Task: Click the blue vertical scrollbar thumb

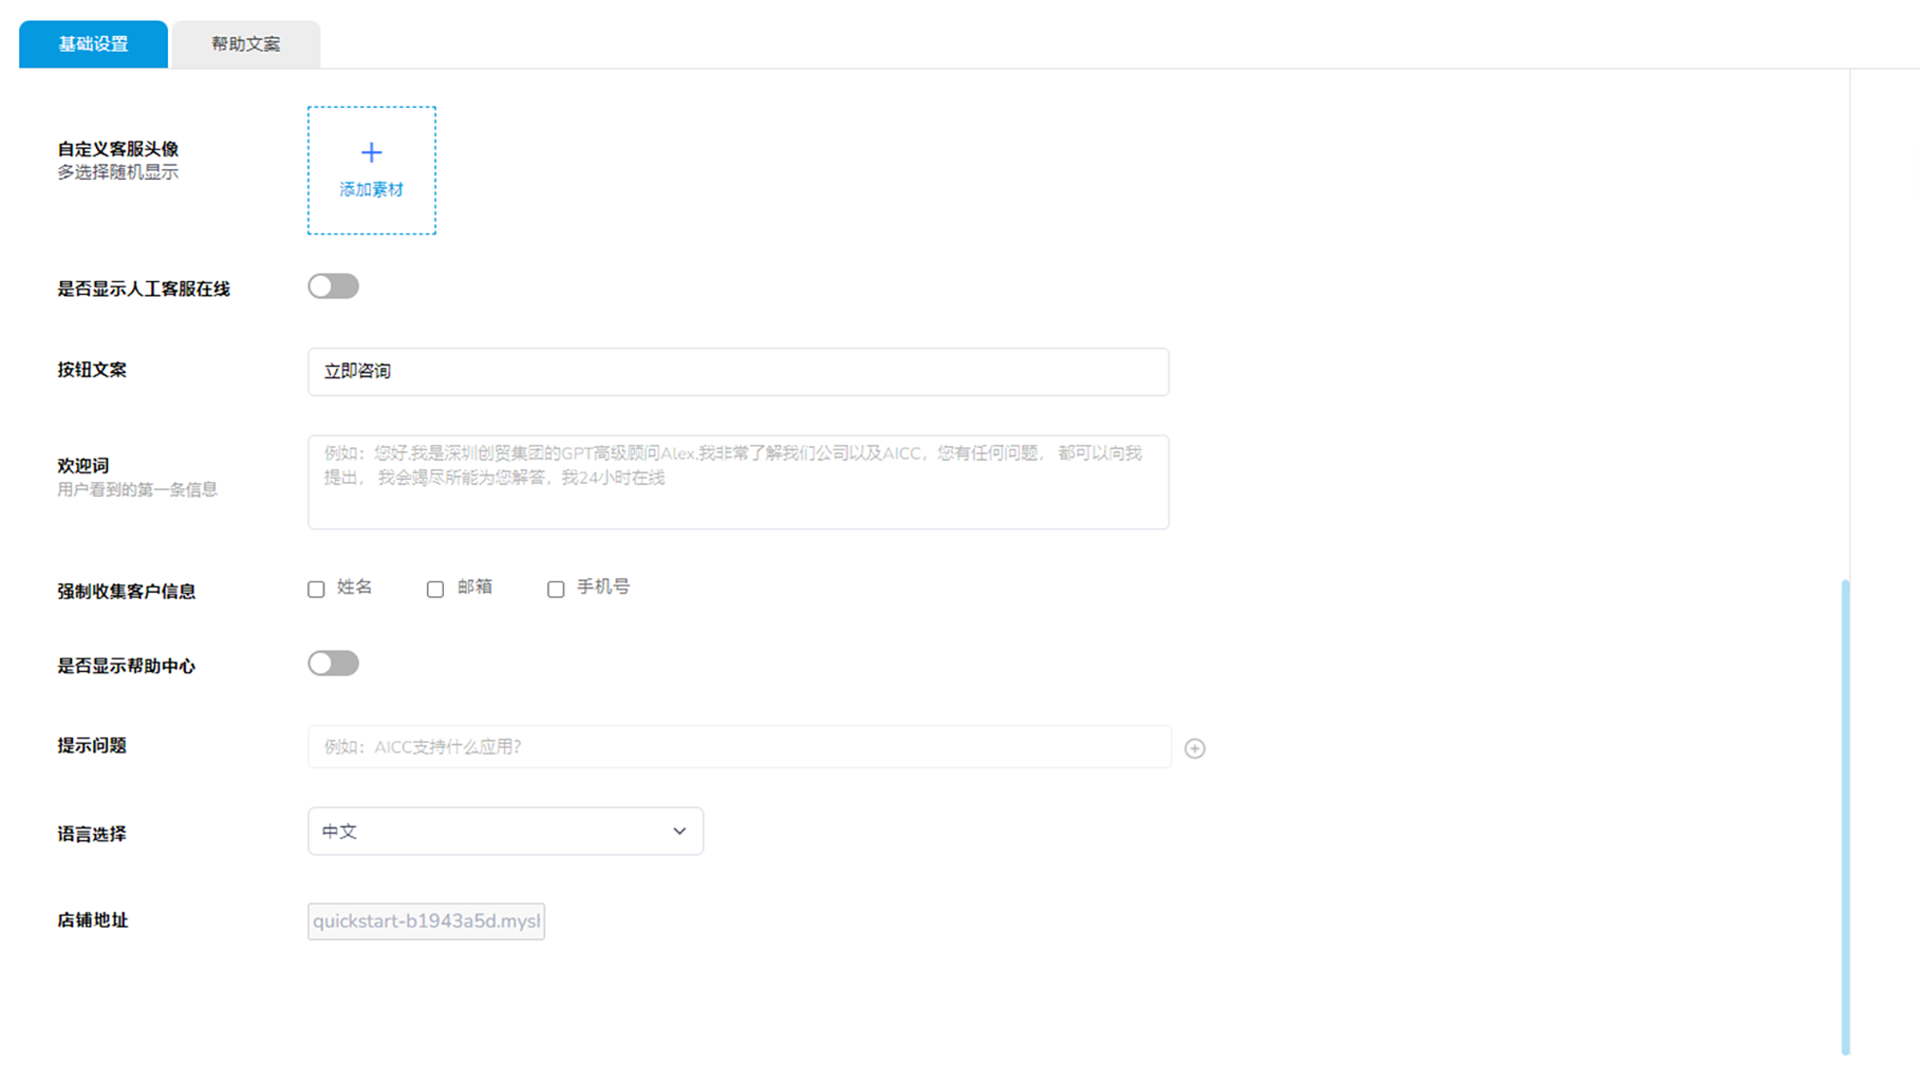Action: coord(1845,815)
